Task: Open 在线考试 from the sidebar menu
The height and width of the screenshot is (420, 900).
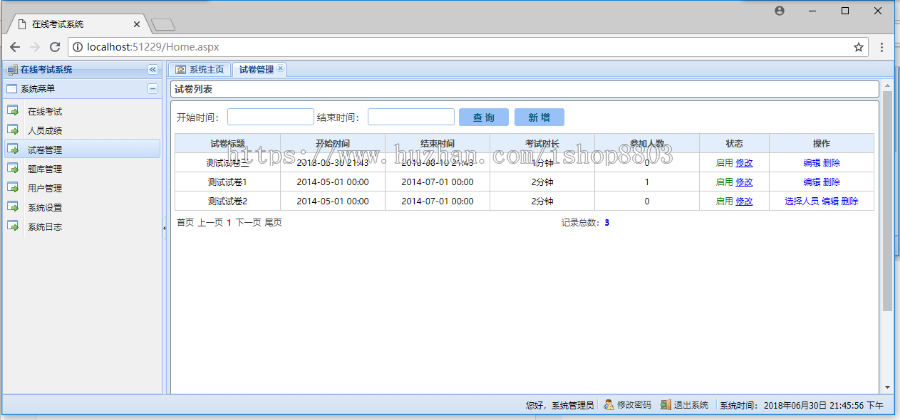Action: [45, 112]
